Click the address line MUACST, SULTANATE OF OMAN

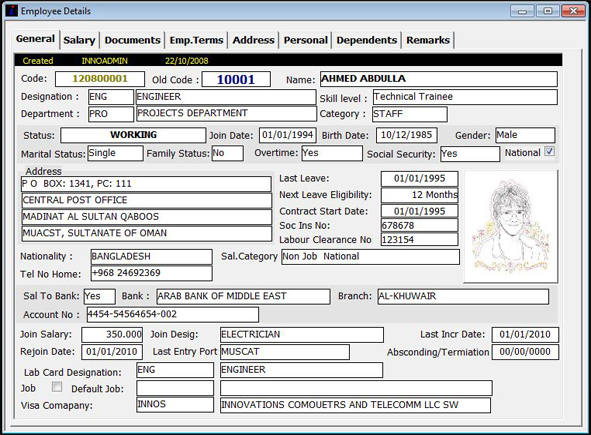pyautogui.click(x=146, y=233)
